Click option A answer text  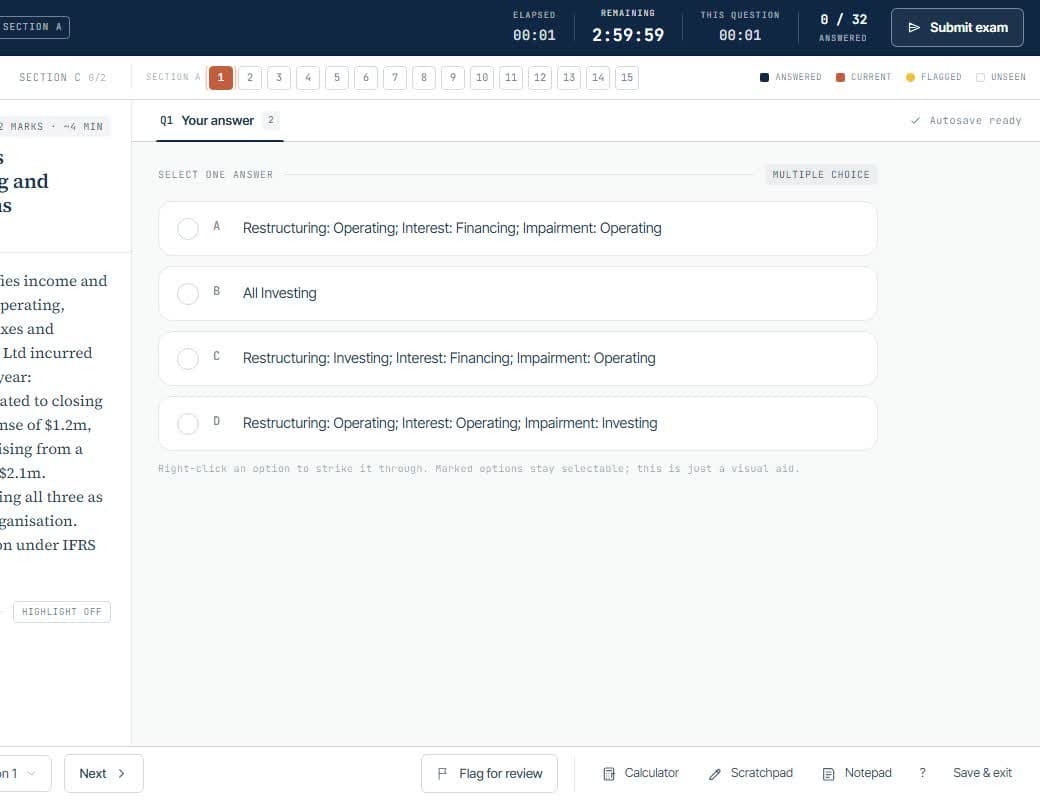452,228
